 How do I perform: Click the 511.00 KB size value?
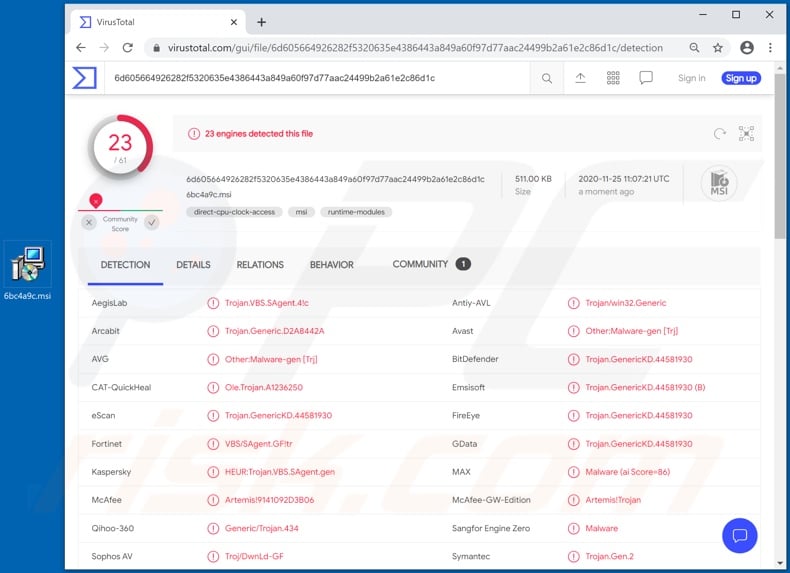tap(534, 179)
